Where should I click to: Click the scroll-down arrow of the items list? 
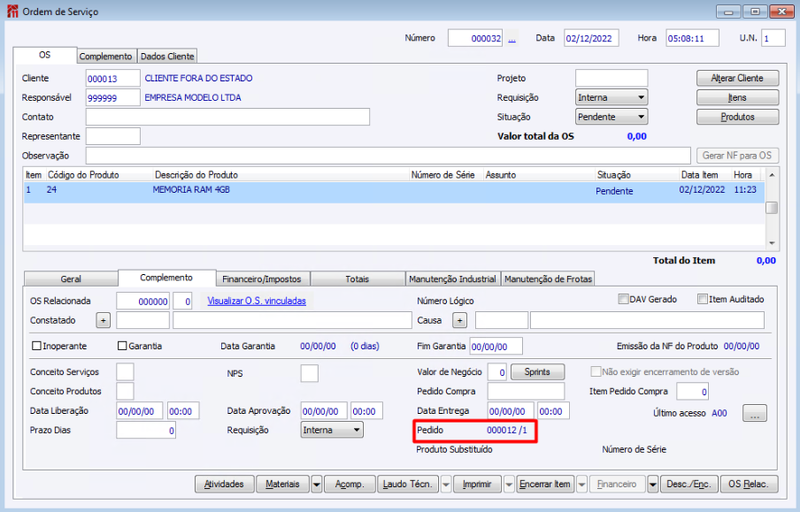tap(772, 243)
